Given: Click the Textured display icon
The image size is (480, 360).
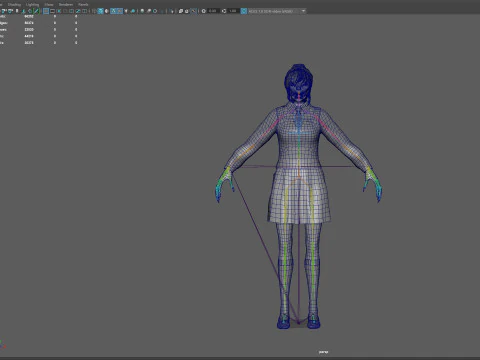Looking at the screenshot, I should 120,11.
